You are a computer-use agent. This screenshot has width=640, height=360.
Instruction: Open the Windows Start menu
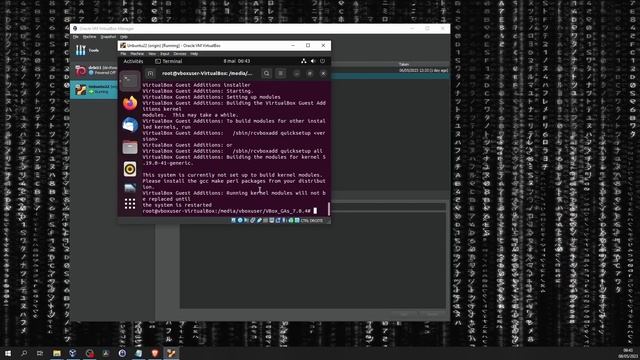tap(8, 353)
